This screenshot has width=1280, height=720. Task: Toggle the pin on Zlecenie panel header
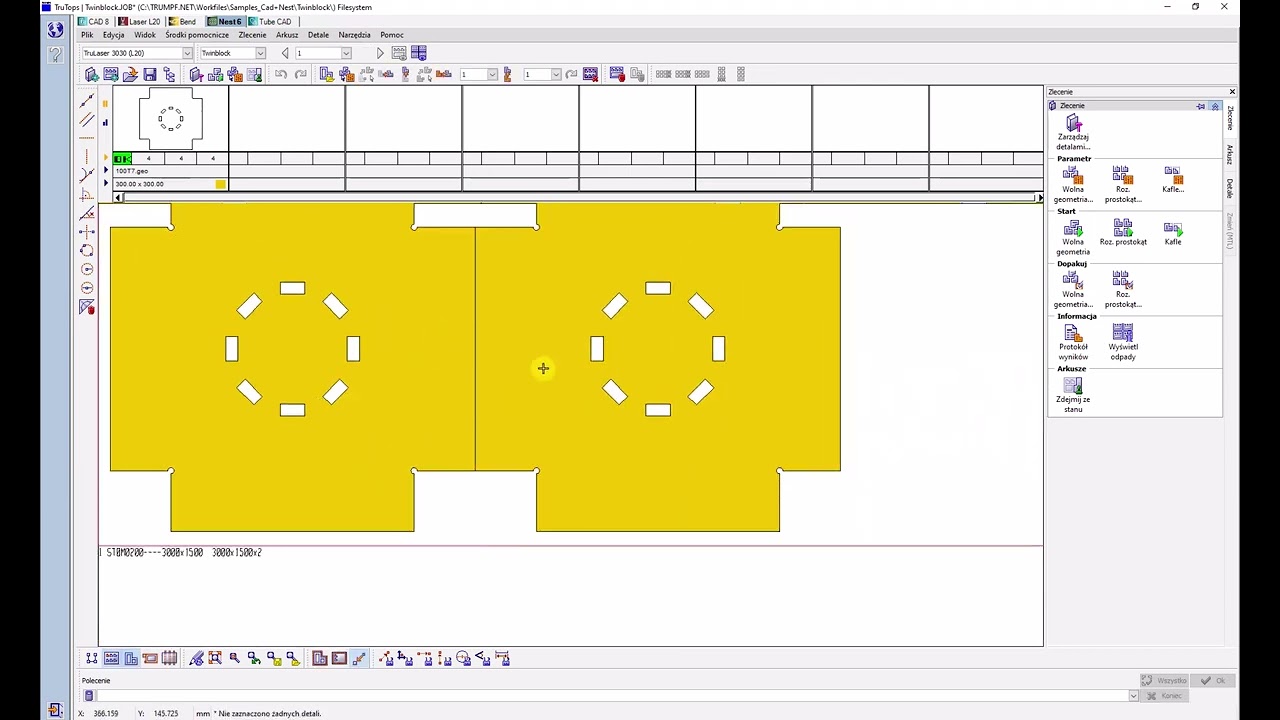point(1201,106)
